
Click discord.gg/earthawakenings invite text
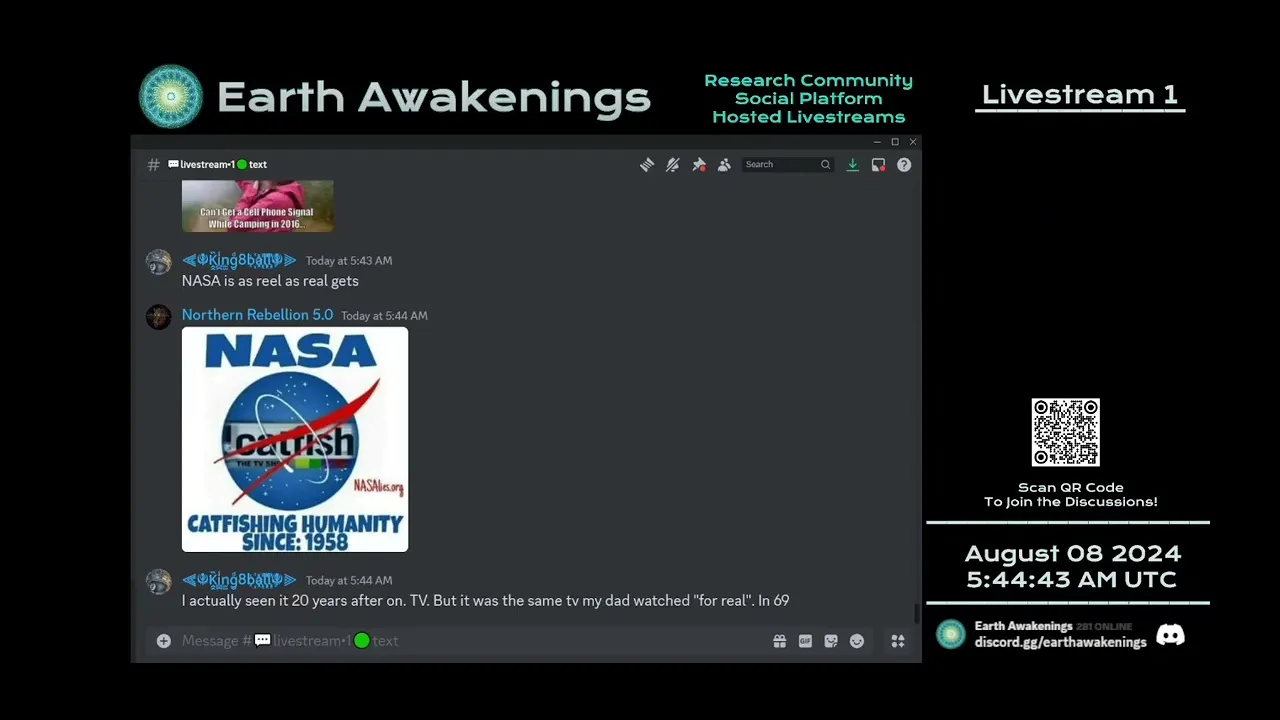[x=1061, y=642]
